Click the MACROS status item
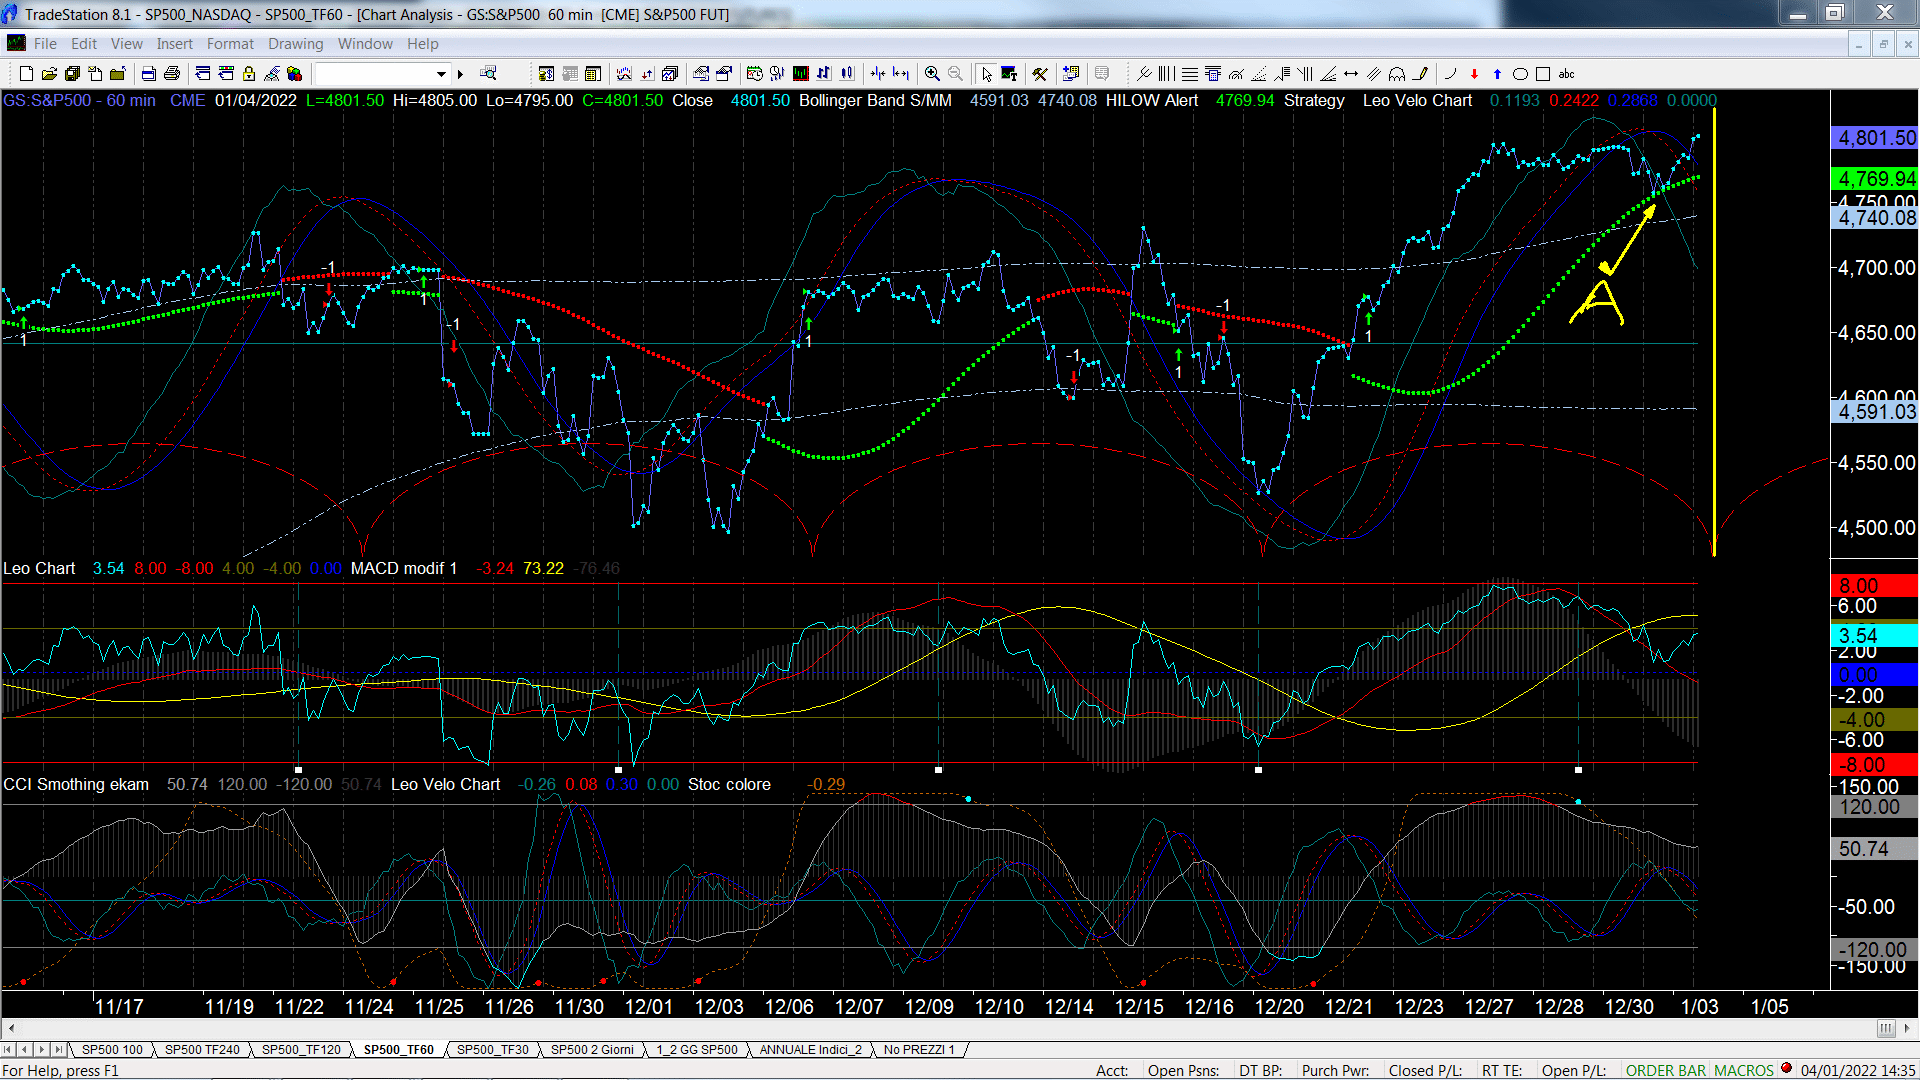 [x=1744, y=1070]
